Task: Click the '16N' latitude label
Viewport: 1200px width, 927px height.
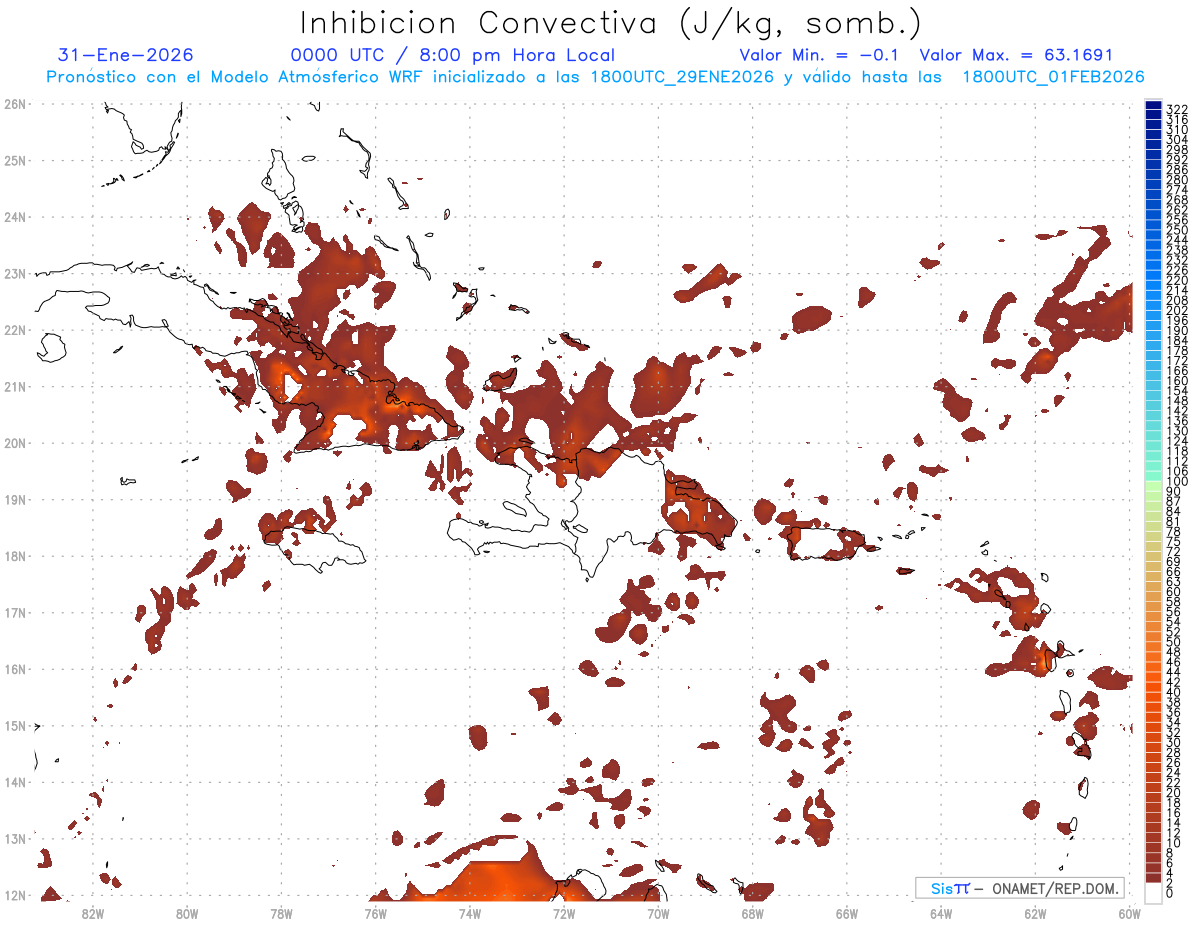Action: tap(15, 668)
